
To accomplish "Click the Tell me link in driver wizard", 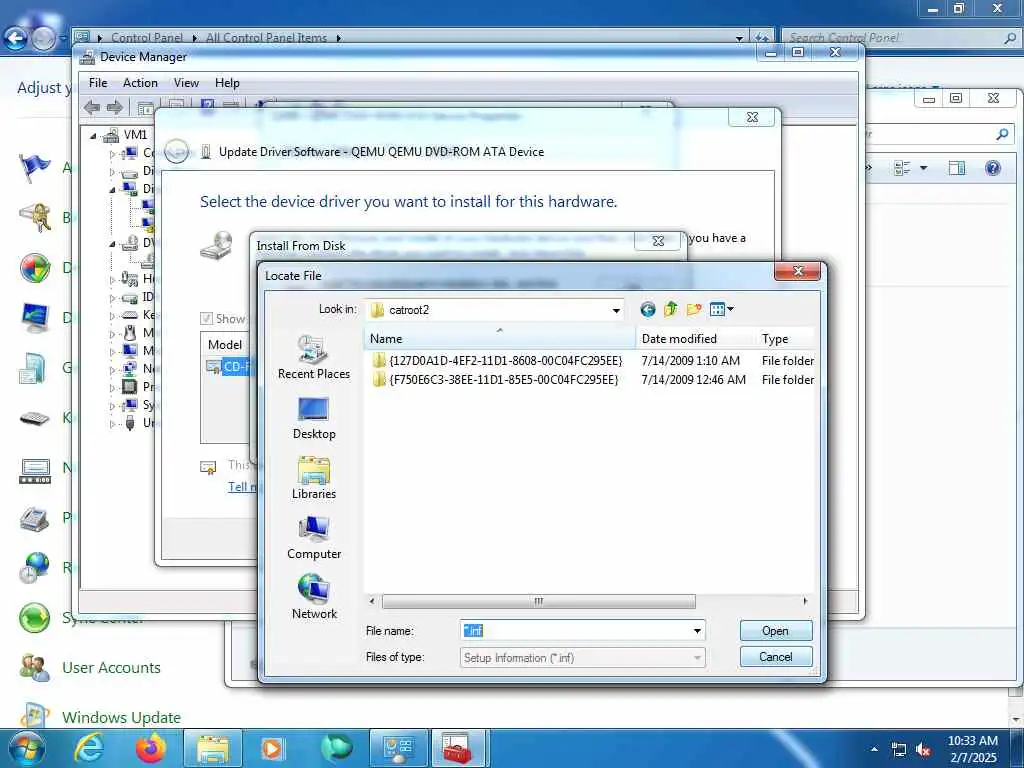I will [x=242, y=487].
